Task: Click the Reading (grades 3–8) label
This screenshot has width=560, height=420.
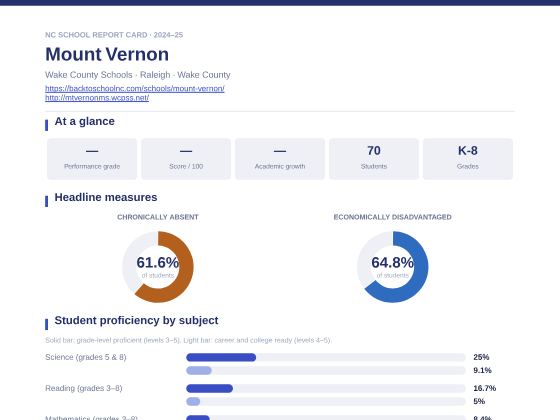Action: tap(84, 388)
